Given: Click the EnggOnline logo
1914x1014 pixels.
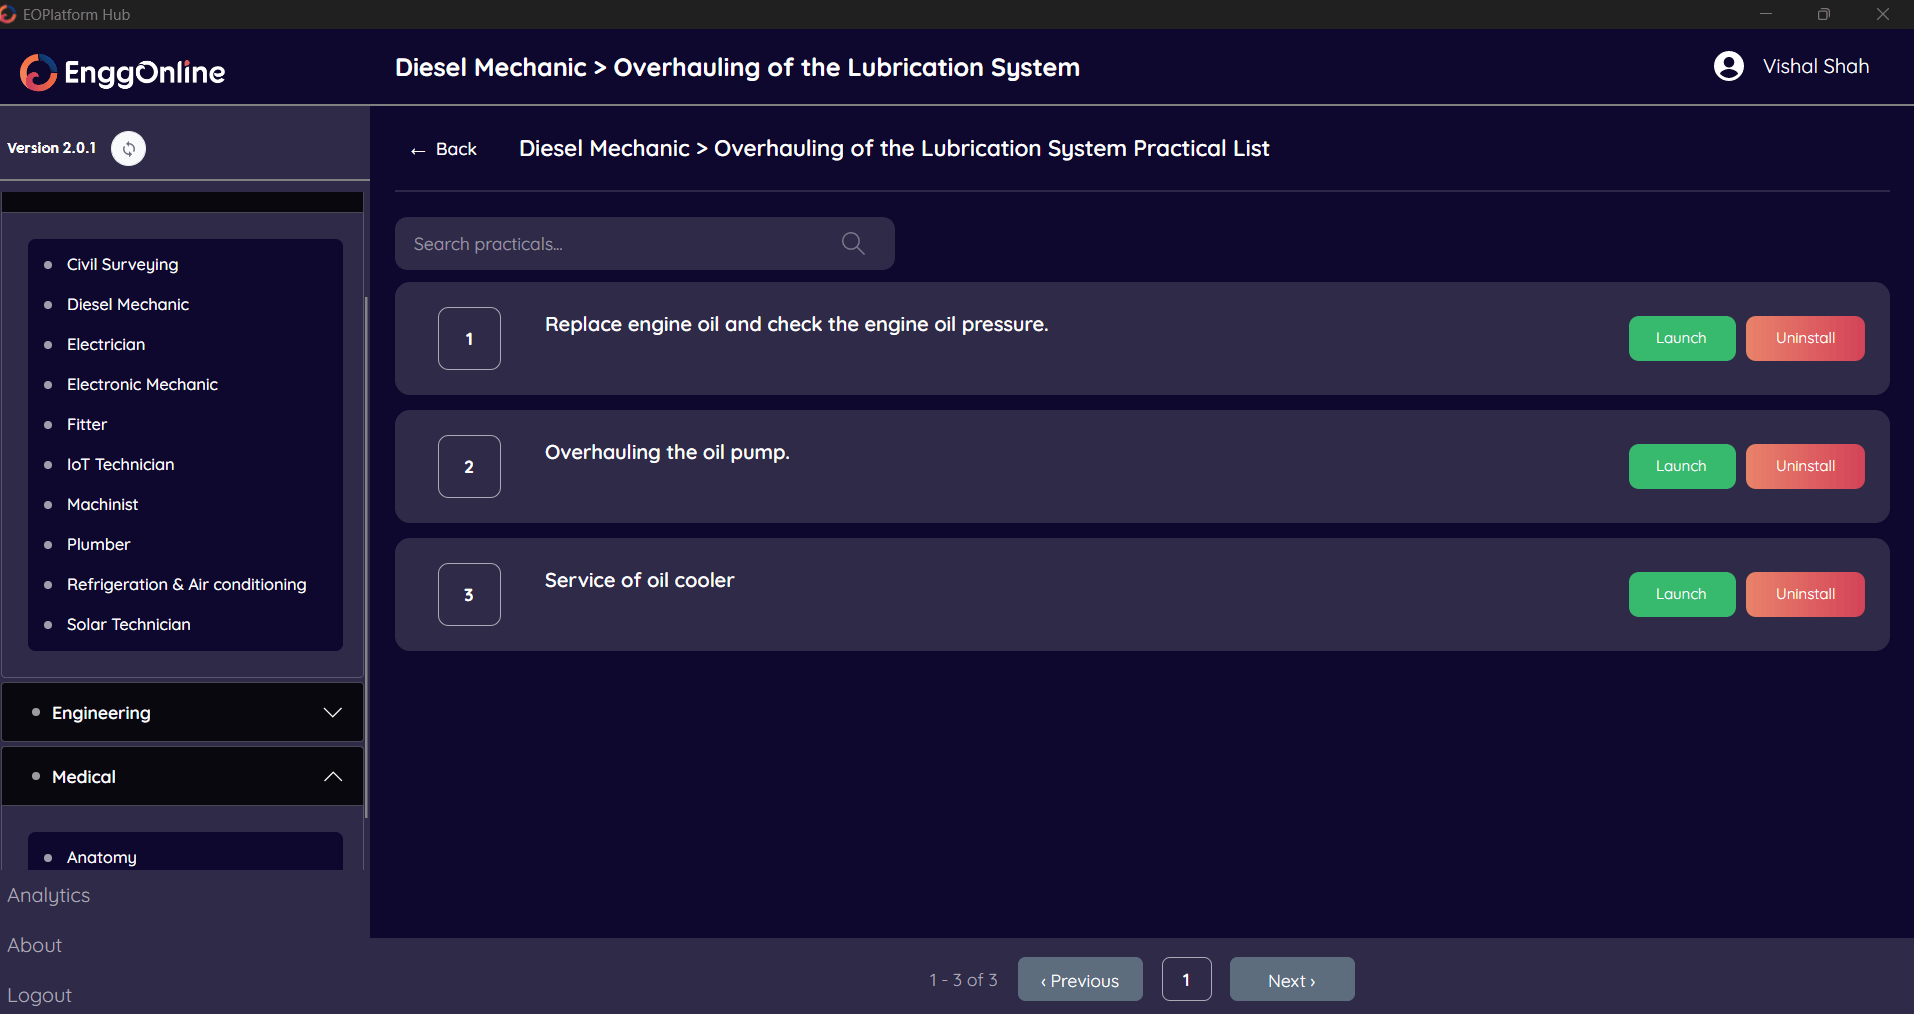Looking at the screenshot, I should (123, 72).
